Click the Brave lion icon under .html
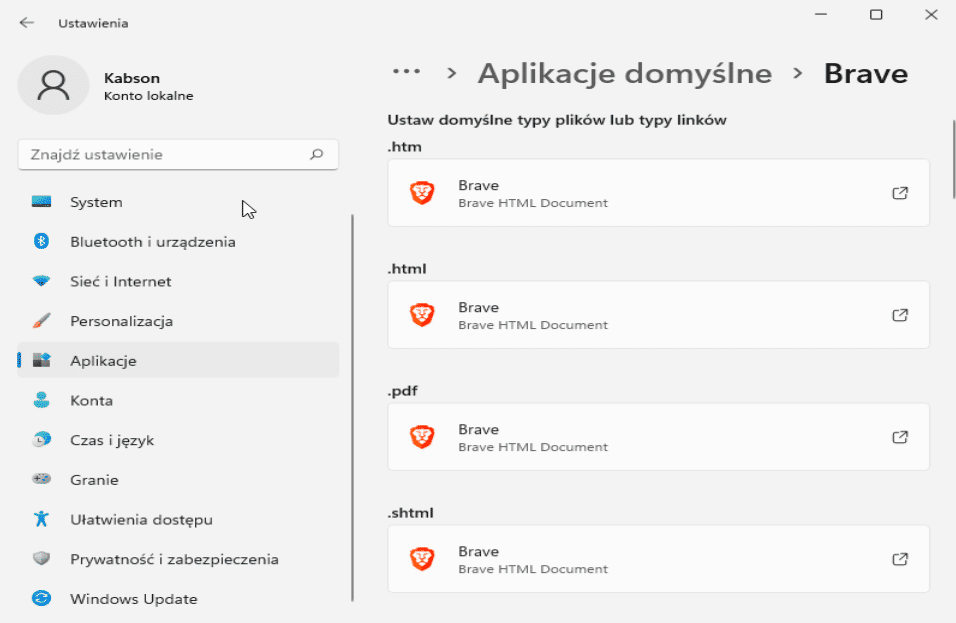Viewport: 956px width, 623px height. click(x=422, y=315)
